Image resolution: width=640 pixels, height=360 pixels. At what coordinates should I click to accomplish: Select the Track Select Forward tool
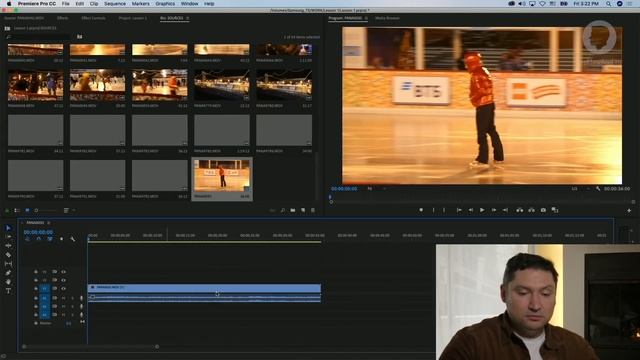8,237
